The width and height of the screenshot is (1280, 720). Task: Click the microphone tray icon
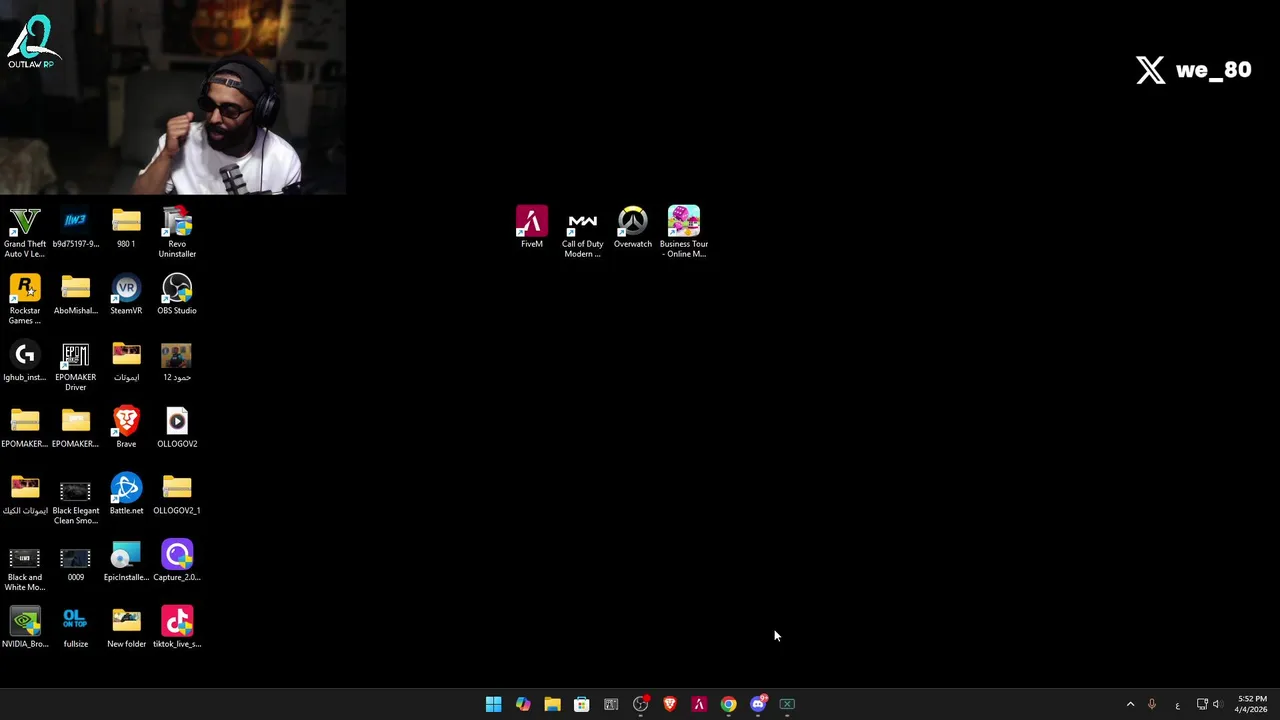pyautogui.click(x=1152, y=704)
